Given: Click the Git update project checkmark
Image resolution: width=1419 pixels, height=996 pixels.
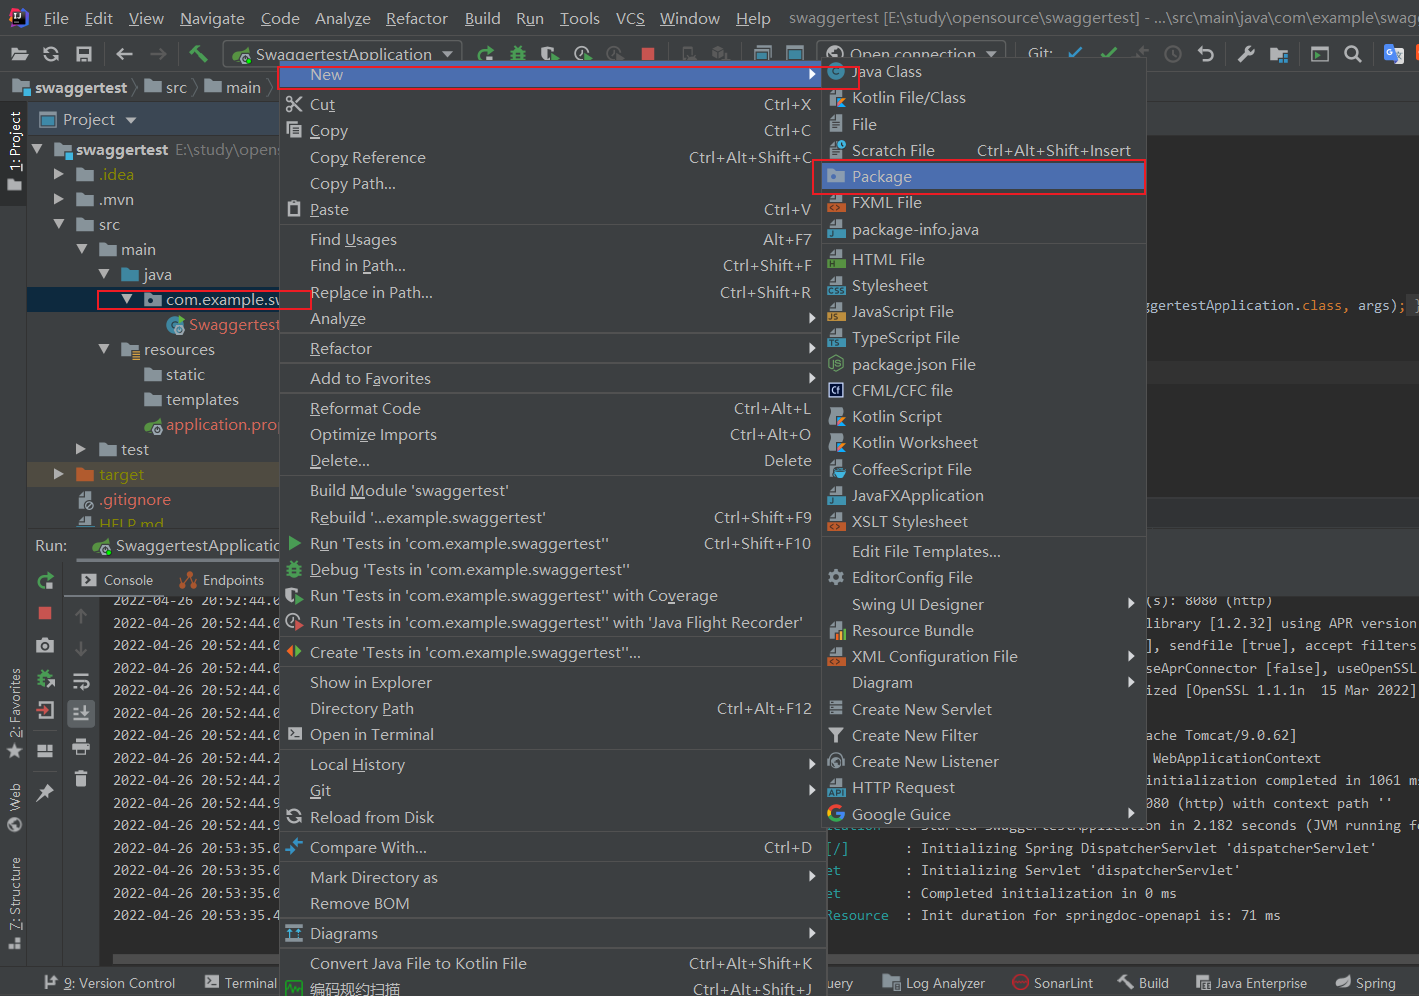Looking at the screenshot, I should (x=1075, y=54).
